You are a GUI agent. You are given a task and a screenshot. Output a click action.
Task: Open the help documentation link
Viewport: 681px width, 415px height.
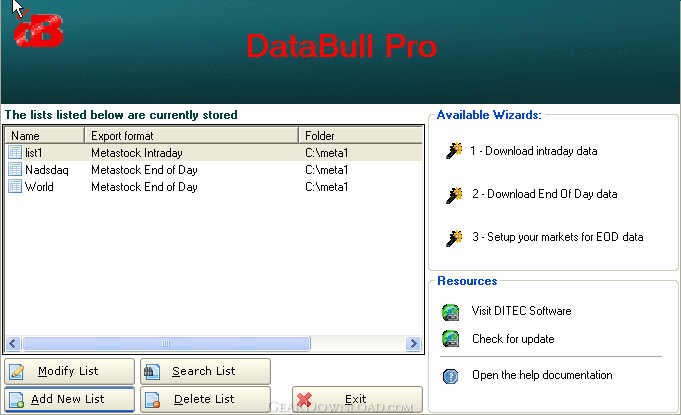tap(542, 375)
